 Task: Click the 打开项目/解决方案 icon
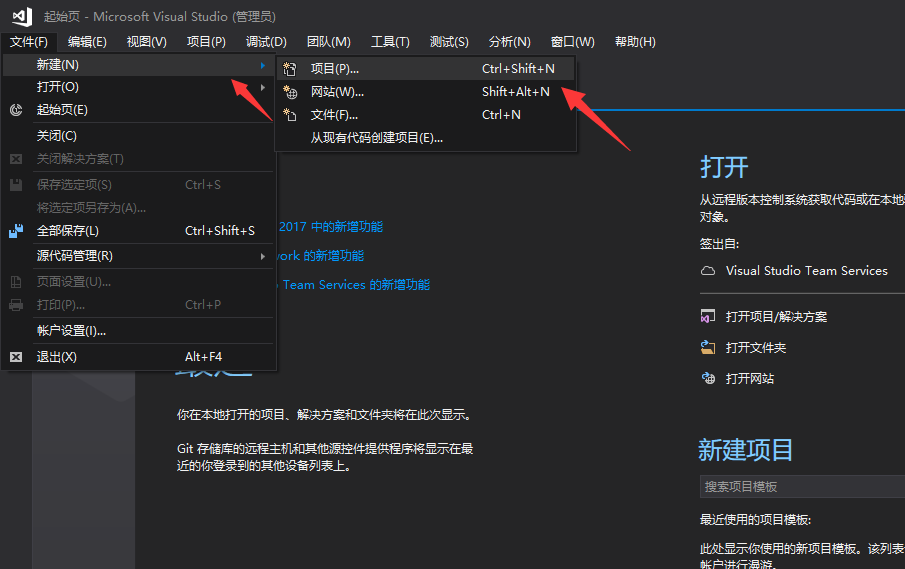[708, 317]
